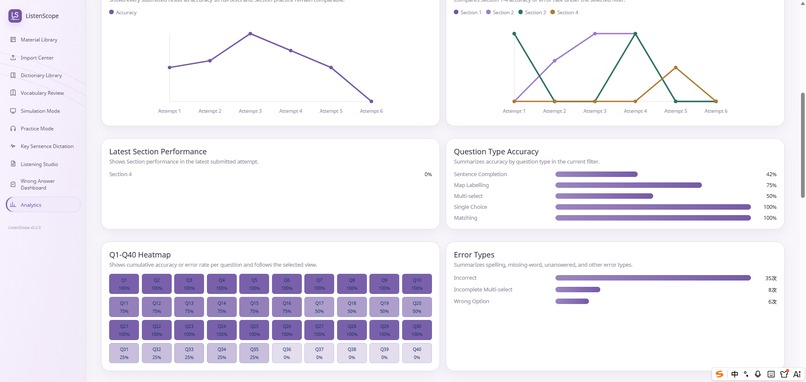Click the Import Center upload icon

(13, 58)
